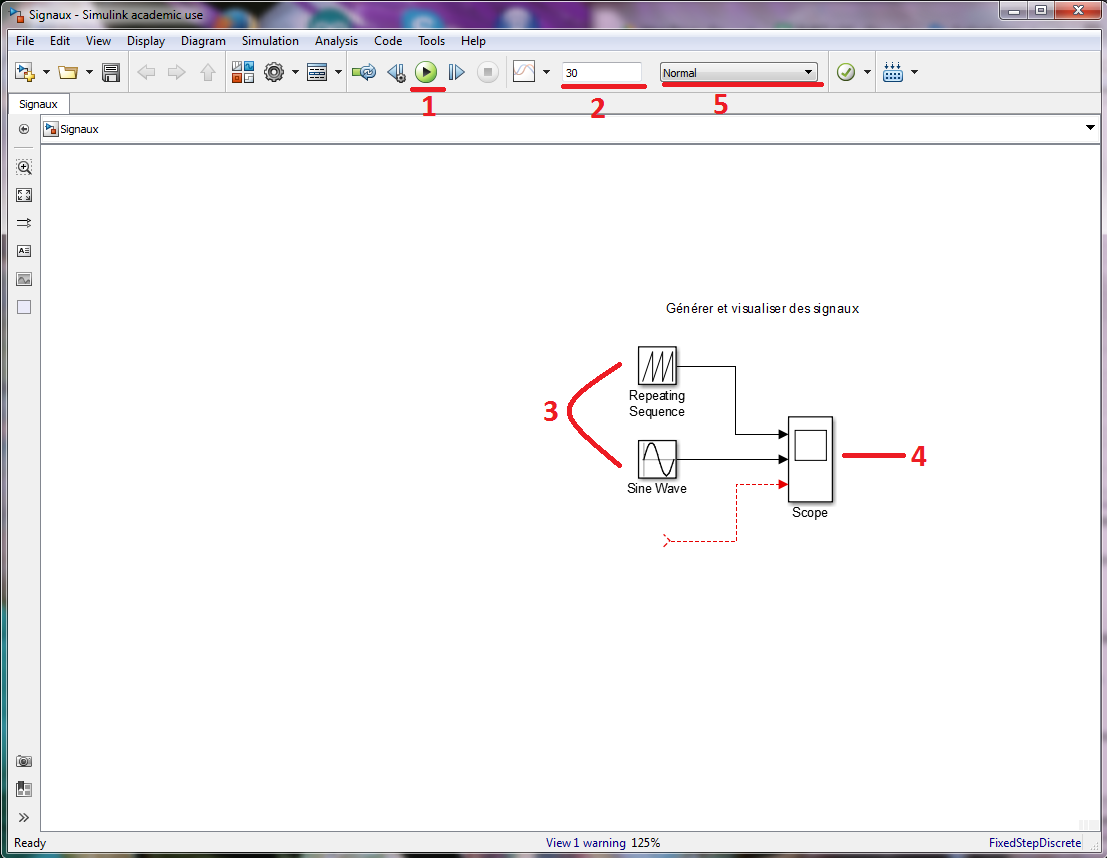
Task: Click the screenshot camera icon at bottom left
Action: click(x=24, y=761)
